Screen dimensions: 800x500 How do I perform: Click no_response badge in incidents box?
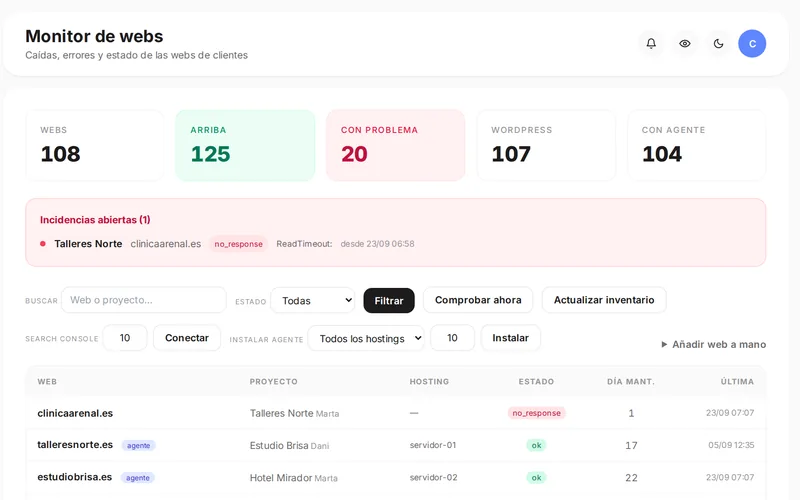pos(238,244)
